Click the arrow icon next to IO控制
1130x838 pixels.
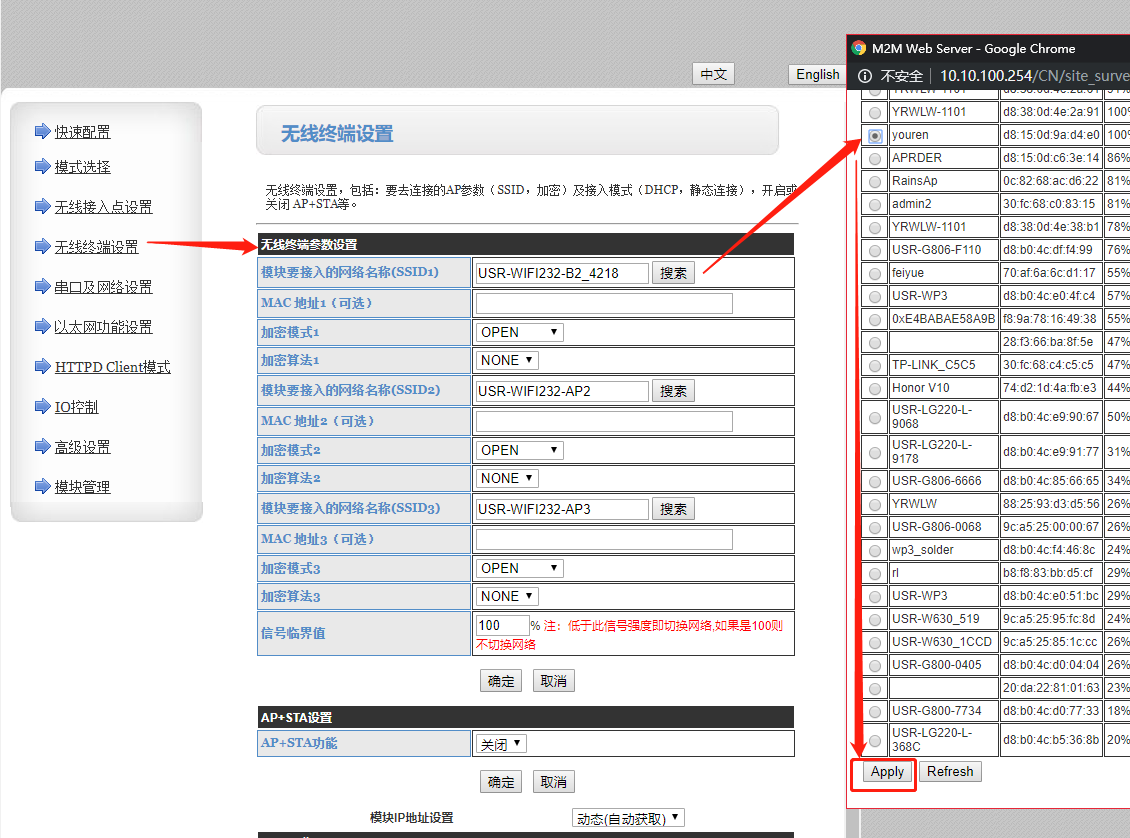tap(42, 407)
